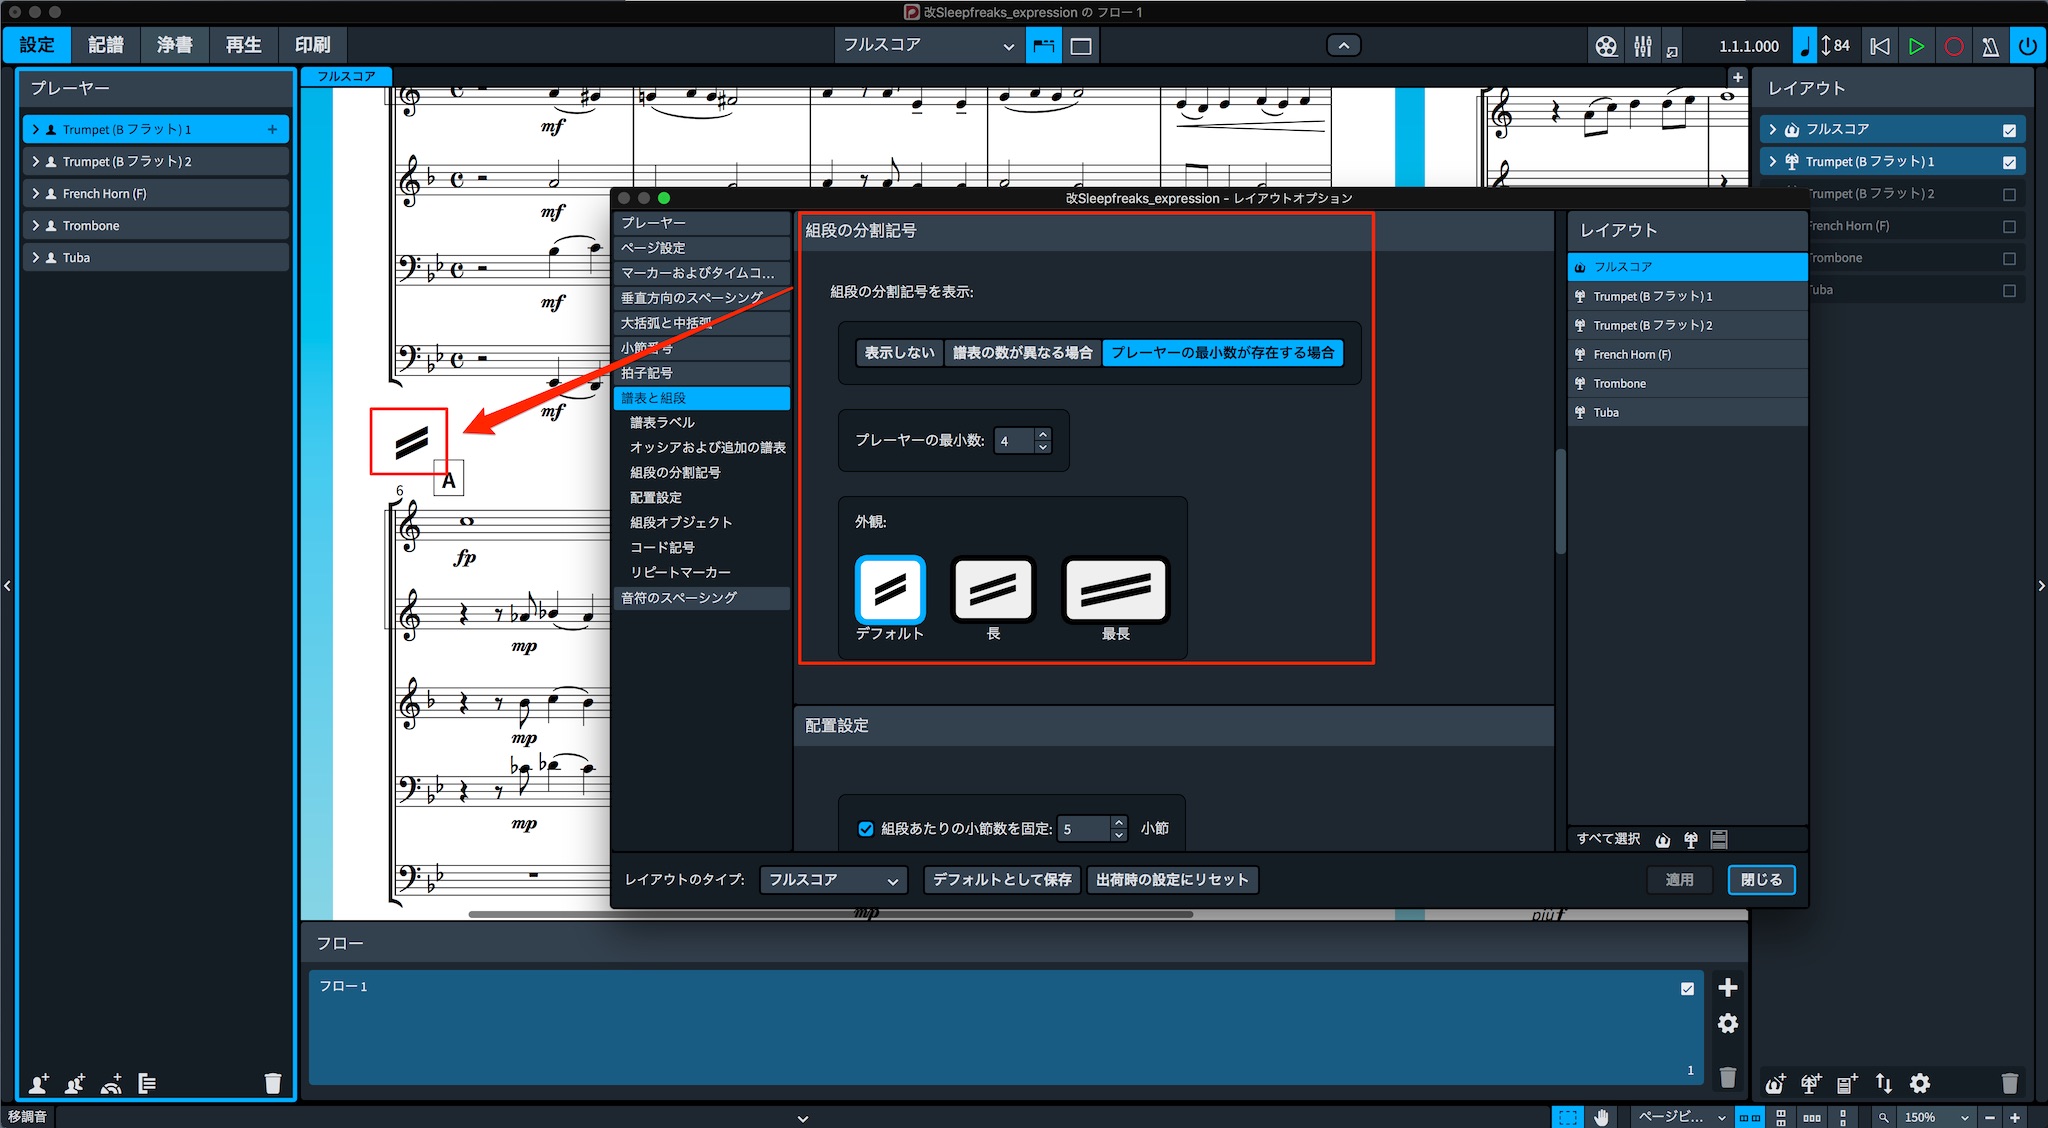Expand Trombone player row
Screen dimensions: 2048x1128
click(36, 226)
